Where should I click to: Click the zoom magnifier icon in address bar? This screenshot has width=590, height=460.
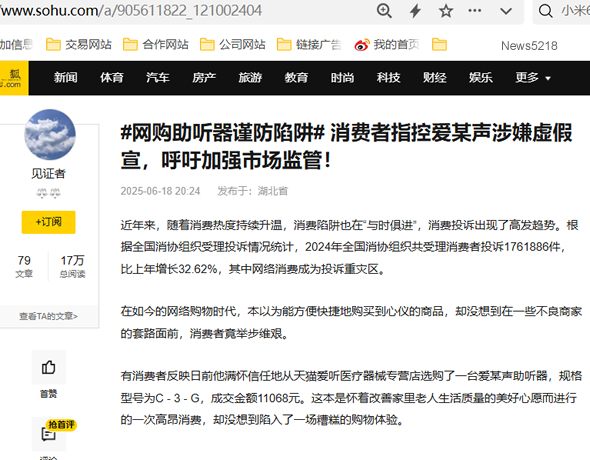[x=384, y=11]
